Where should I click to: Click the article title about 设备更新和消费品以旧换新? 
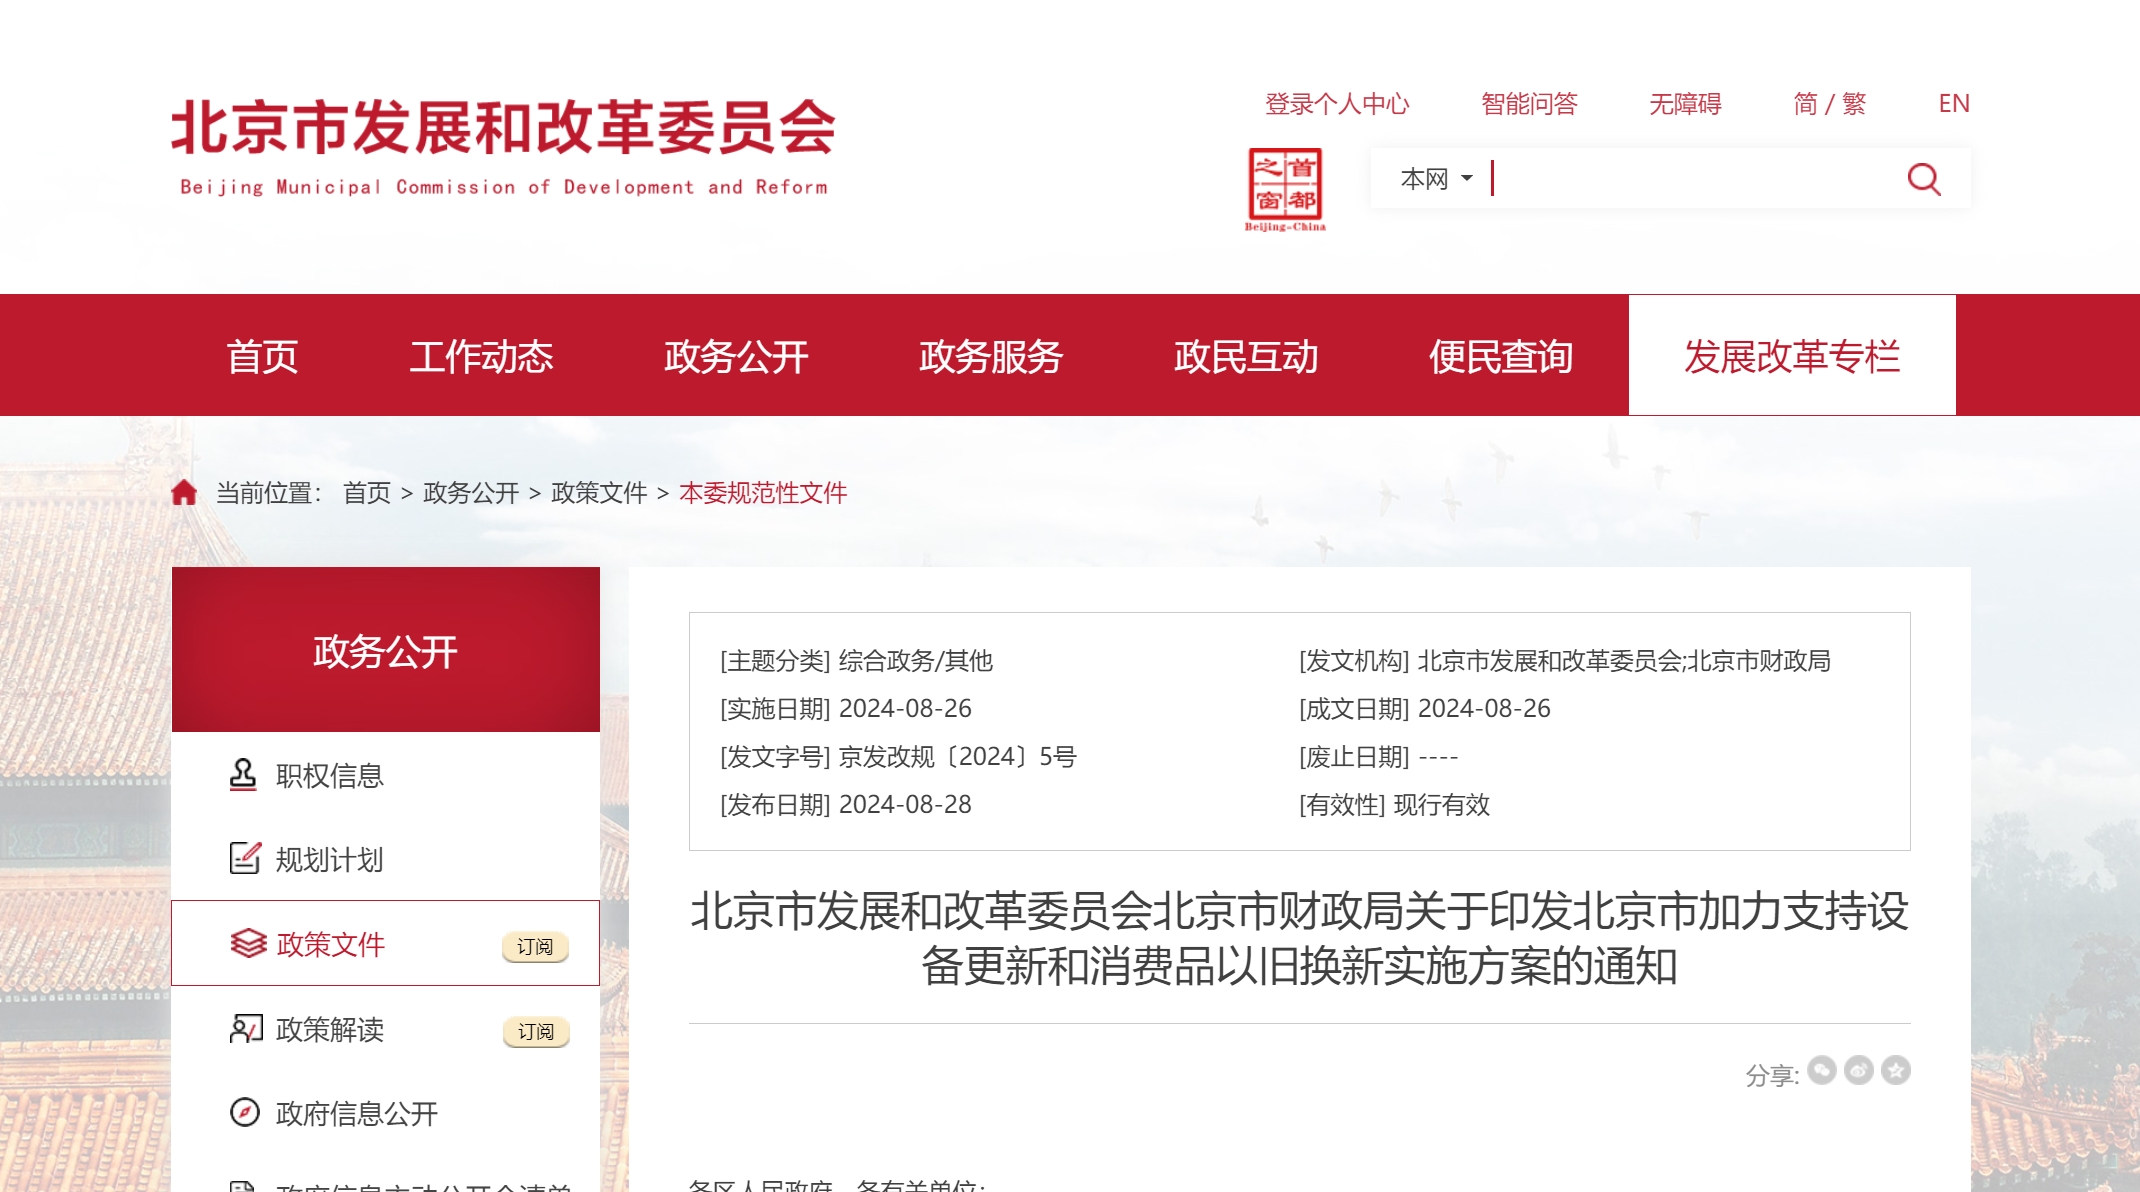[x=1299, y=938]
